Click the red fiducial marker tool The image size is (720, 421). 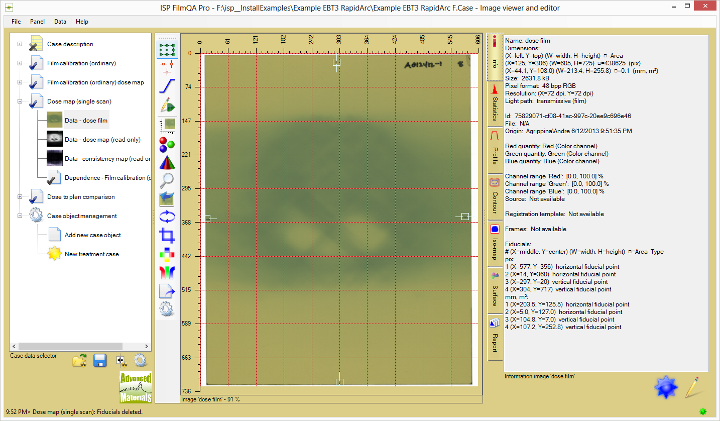click(x=167, y=67)
